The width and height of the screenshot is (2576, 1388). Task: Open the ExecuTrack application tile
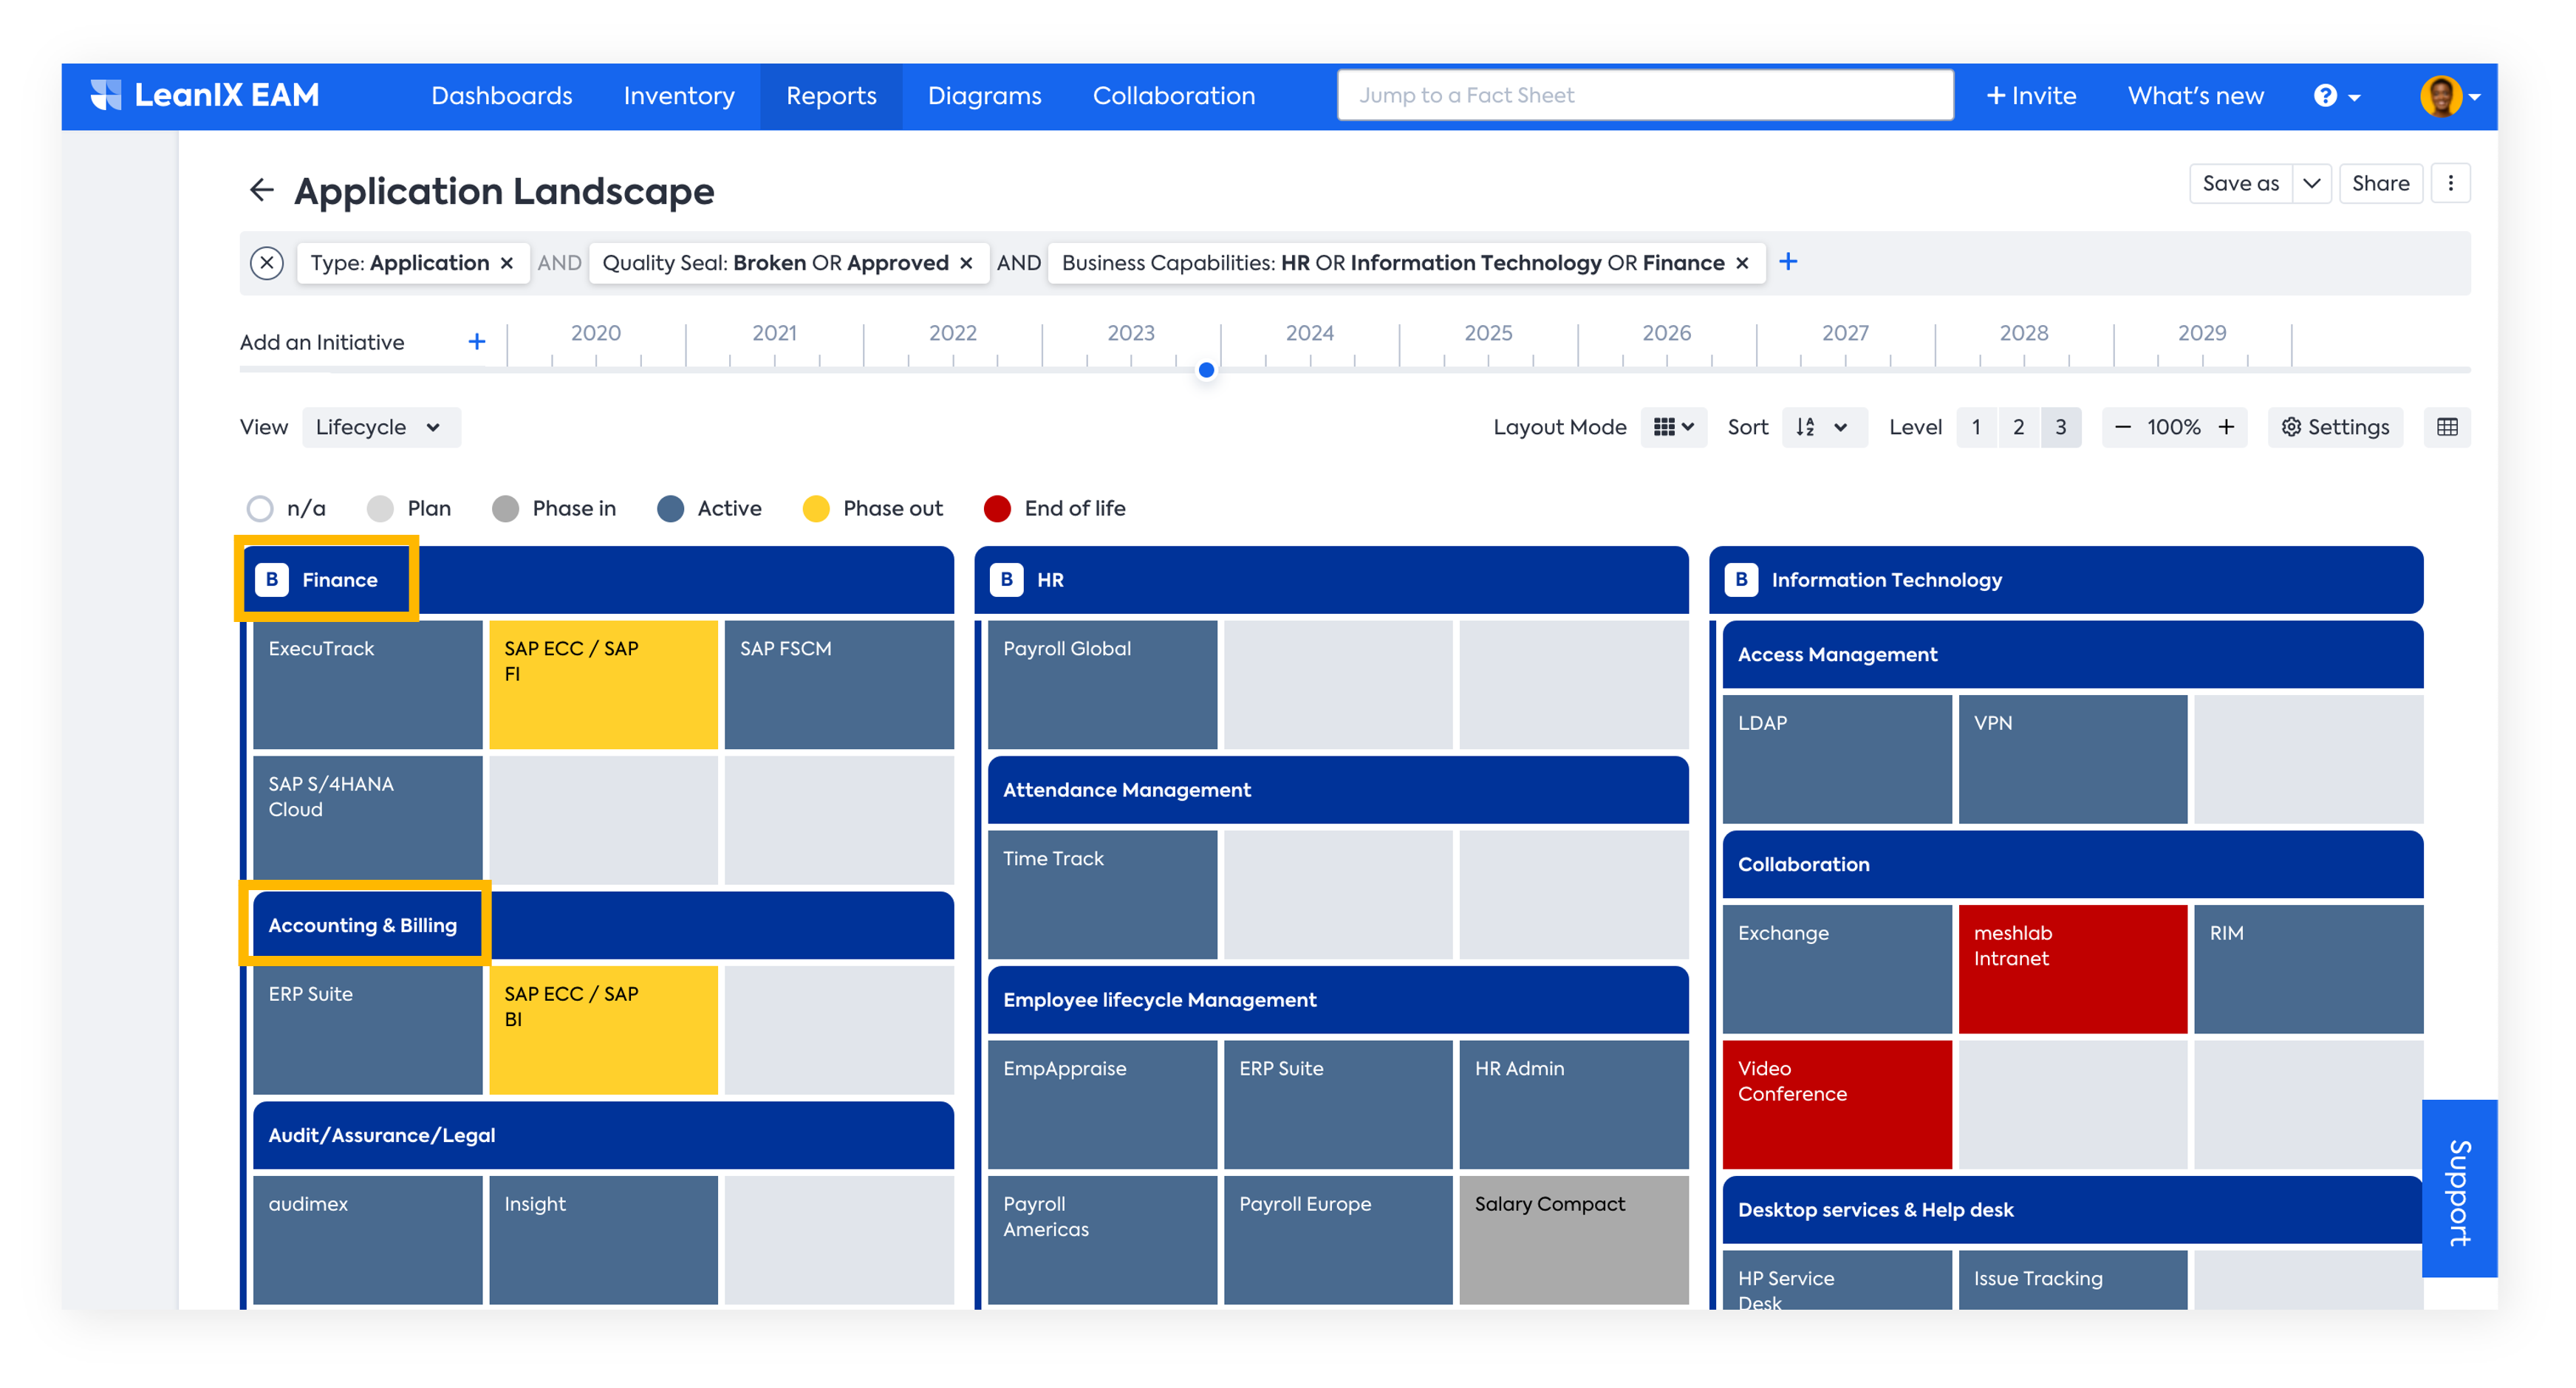367,684
